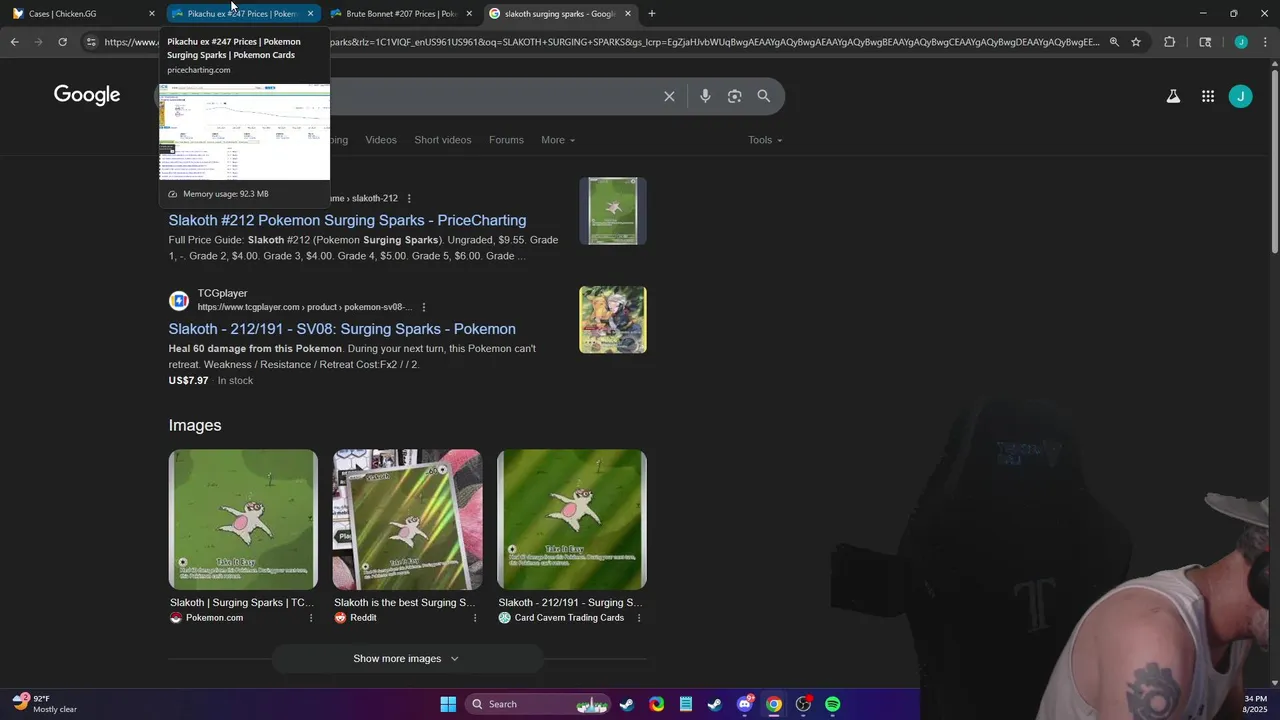Open the Card Cavern Slakoth image
Image resolution: width=1280 pixels, height=720 pixels.
(572, 519)
